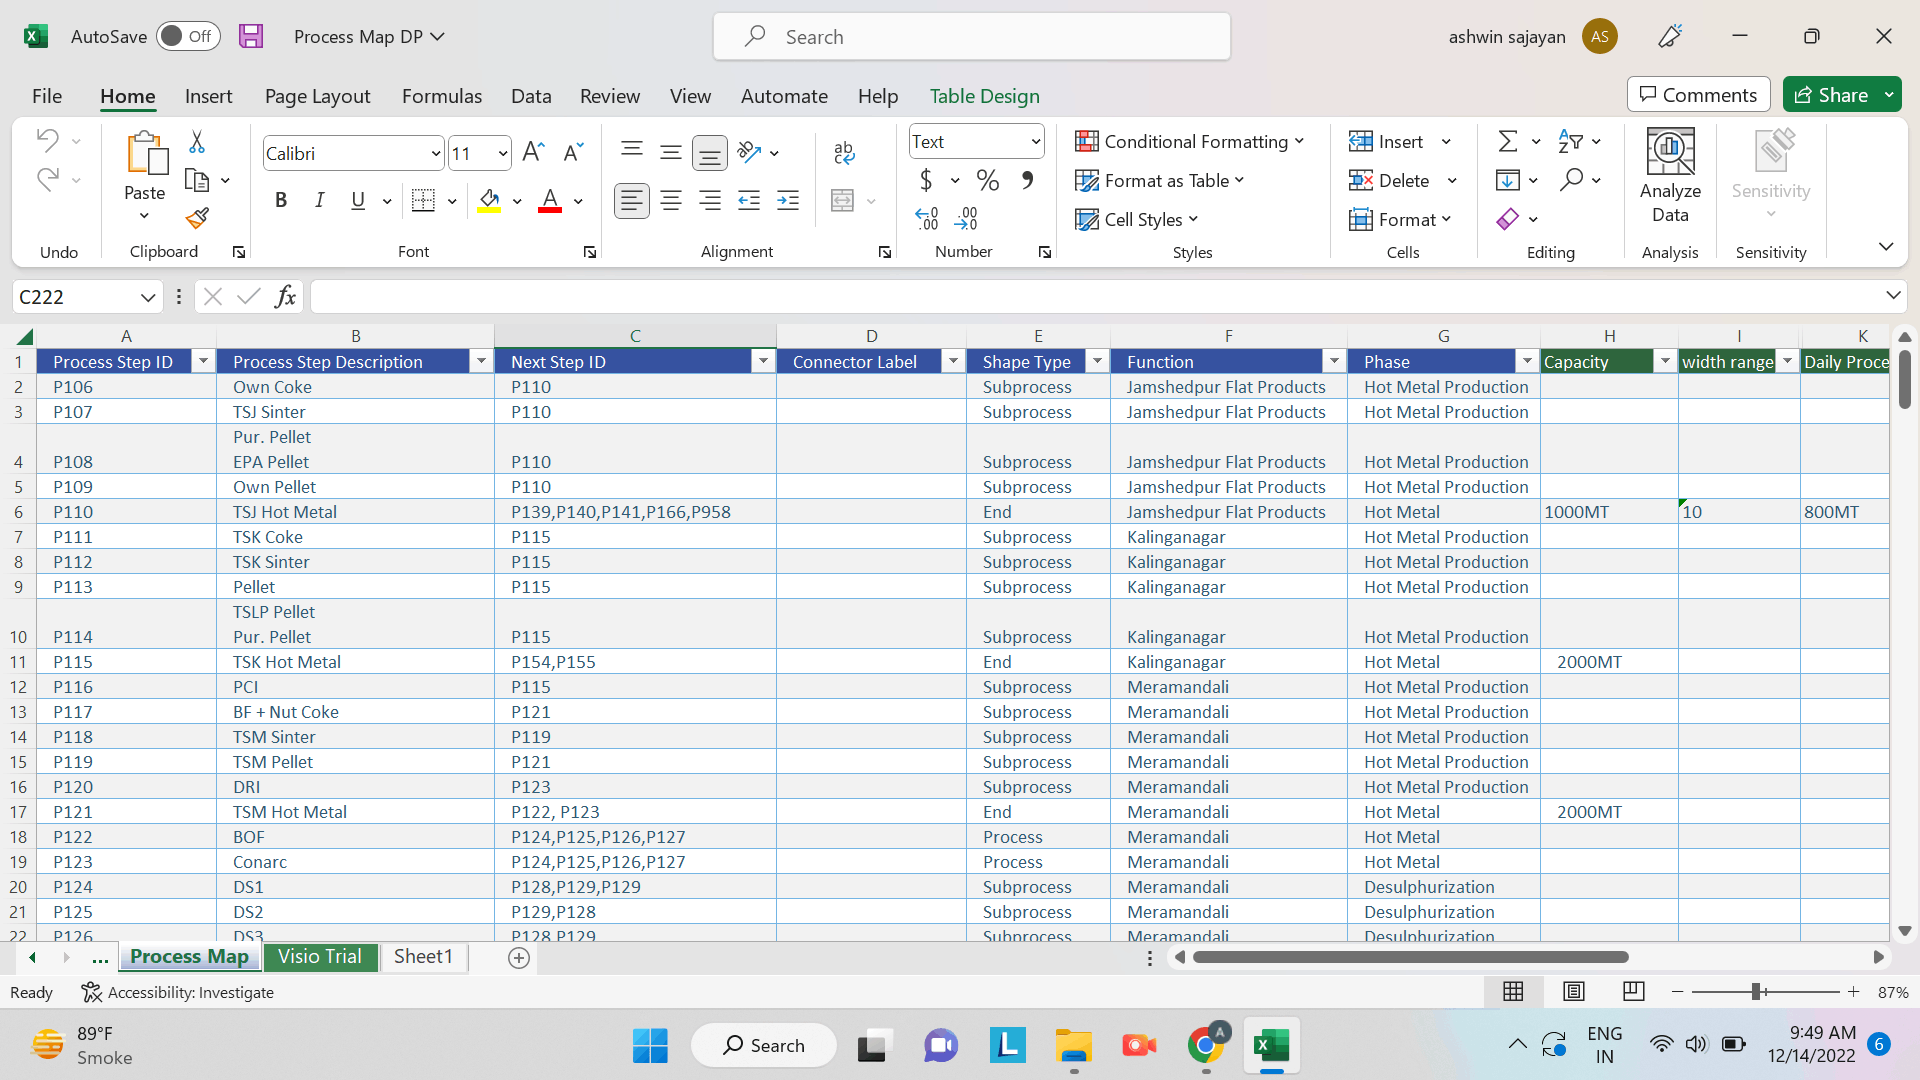Select the Sheet1 sheet tab
Image resolution: width=1920 pixels, height=1080 pixels.
(423, 956)
